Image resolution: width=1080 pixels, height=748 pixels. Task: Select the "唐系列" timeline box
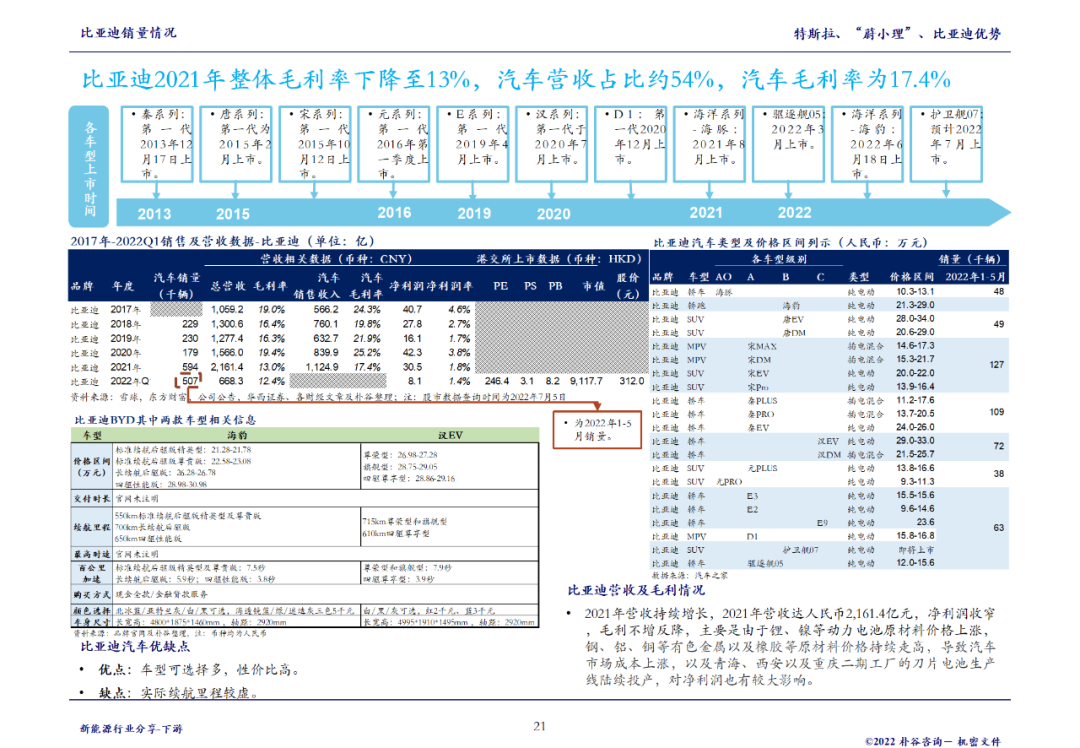click(x=236, y=144)
